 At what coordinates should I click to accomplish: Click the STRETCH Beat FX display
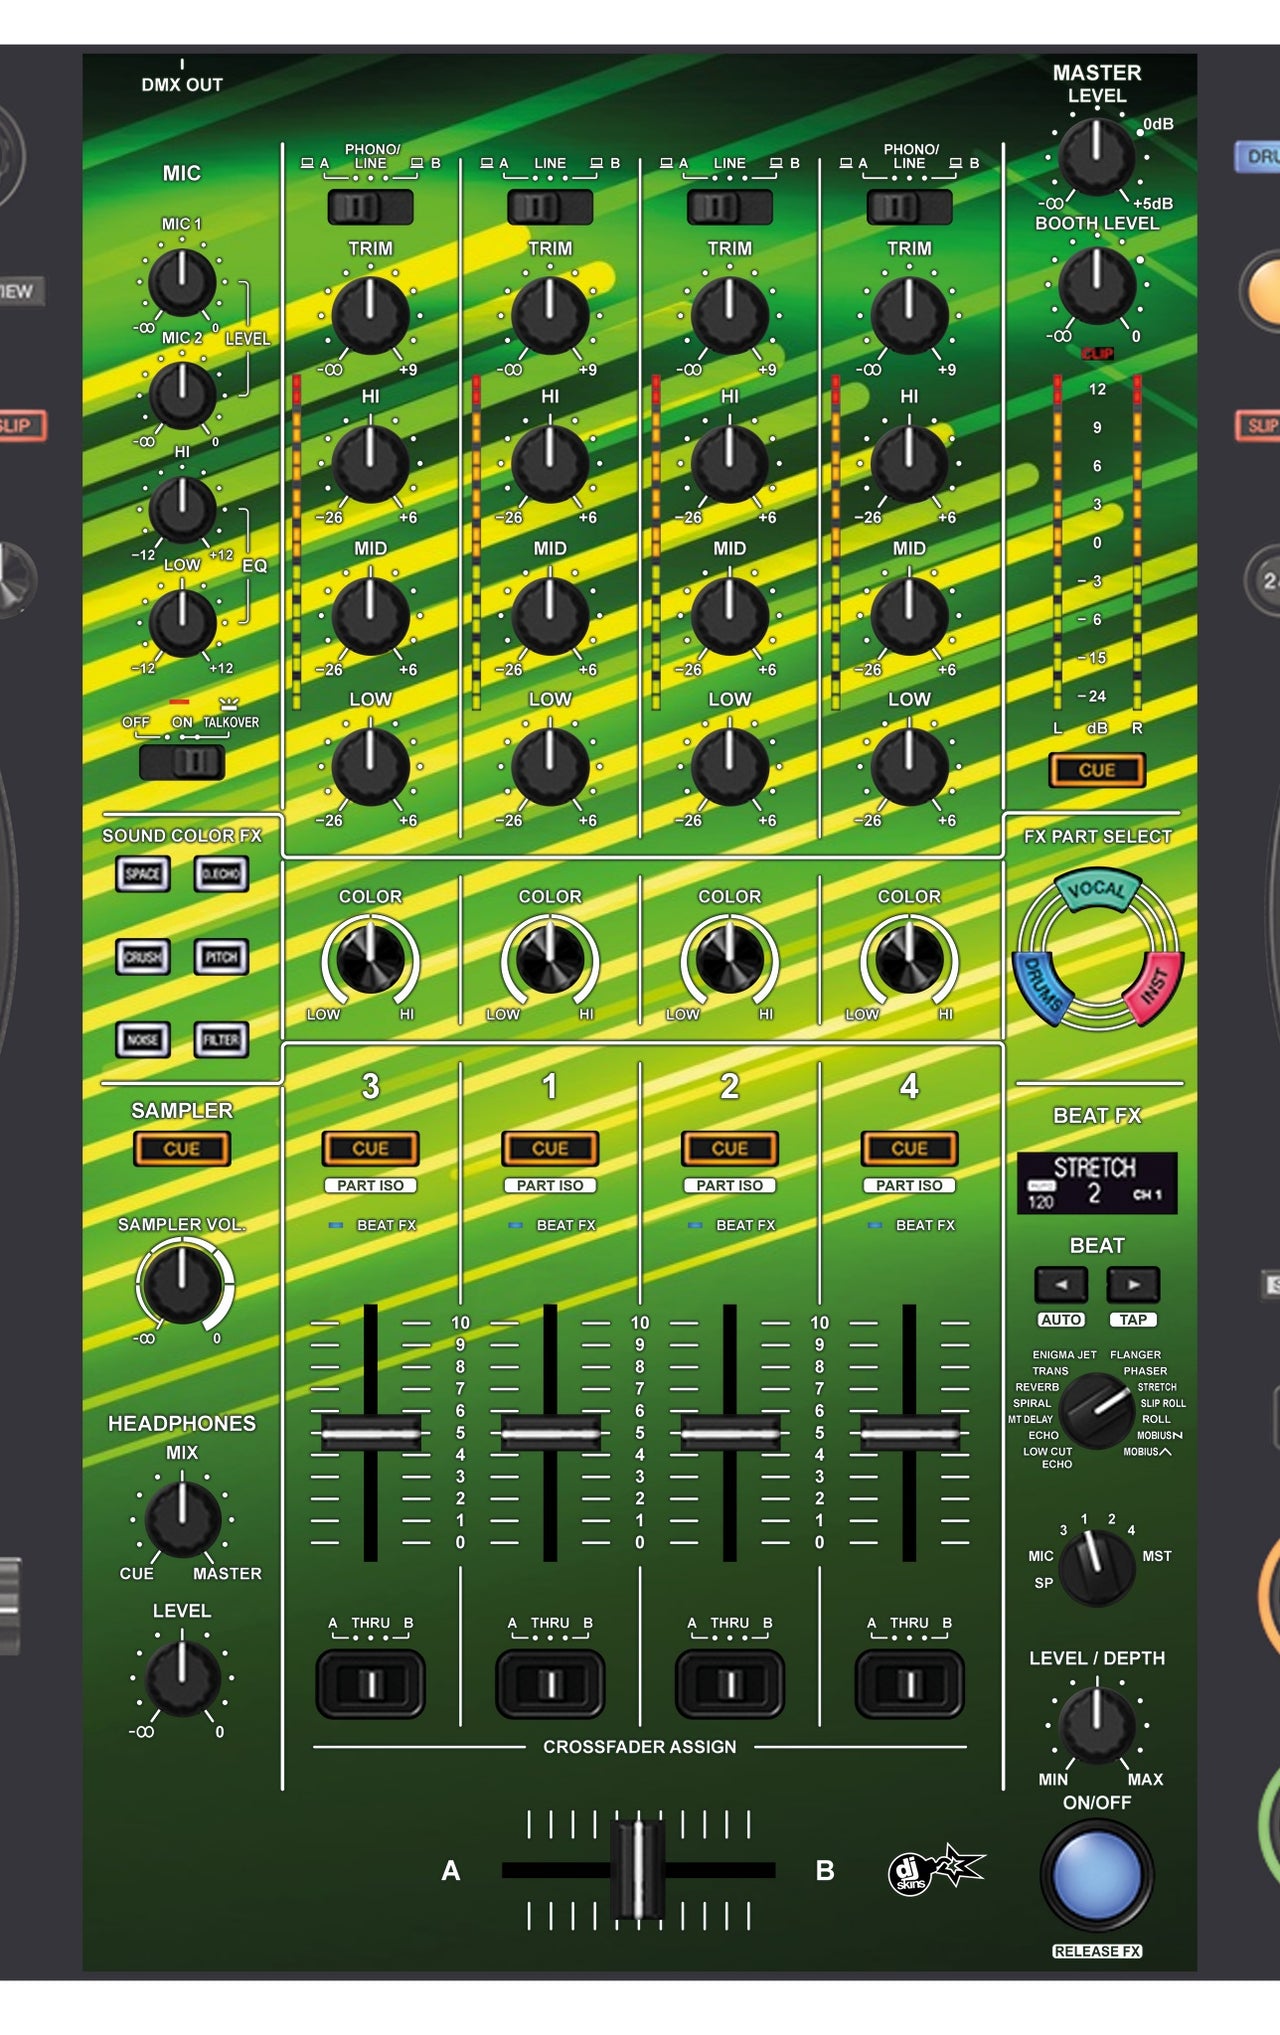pos(1097,1183)
